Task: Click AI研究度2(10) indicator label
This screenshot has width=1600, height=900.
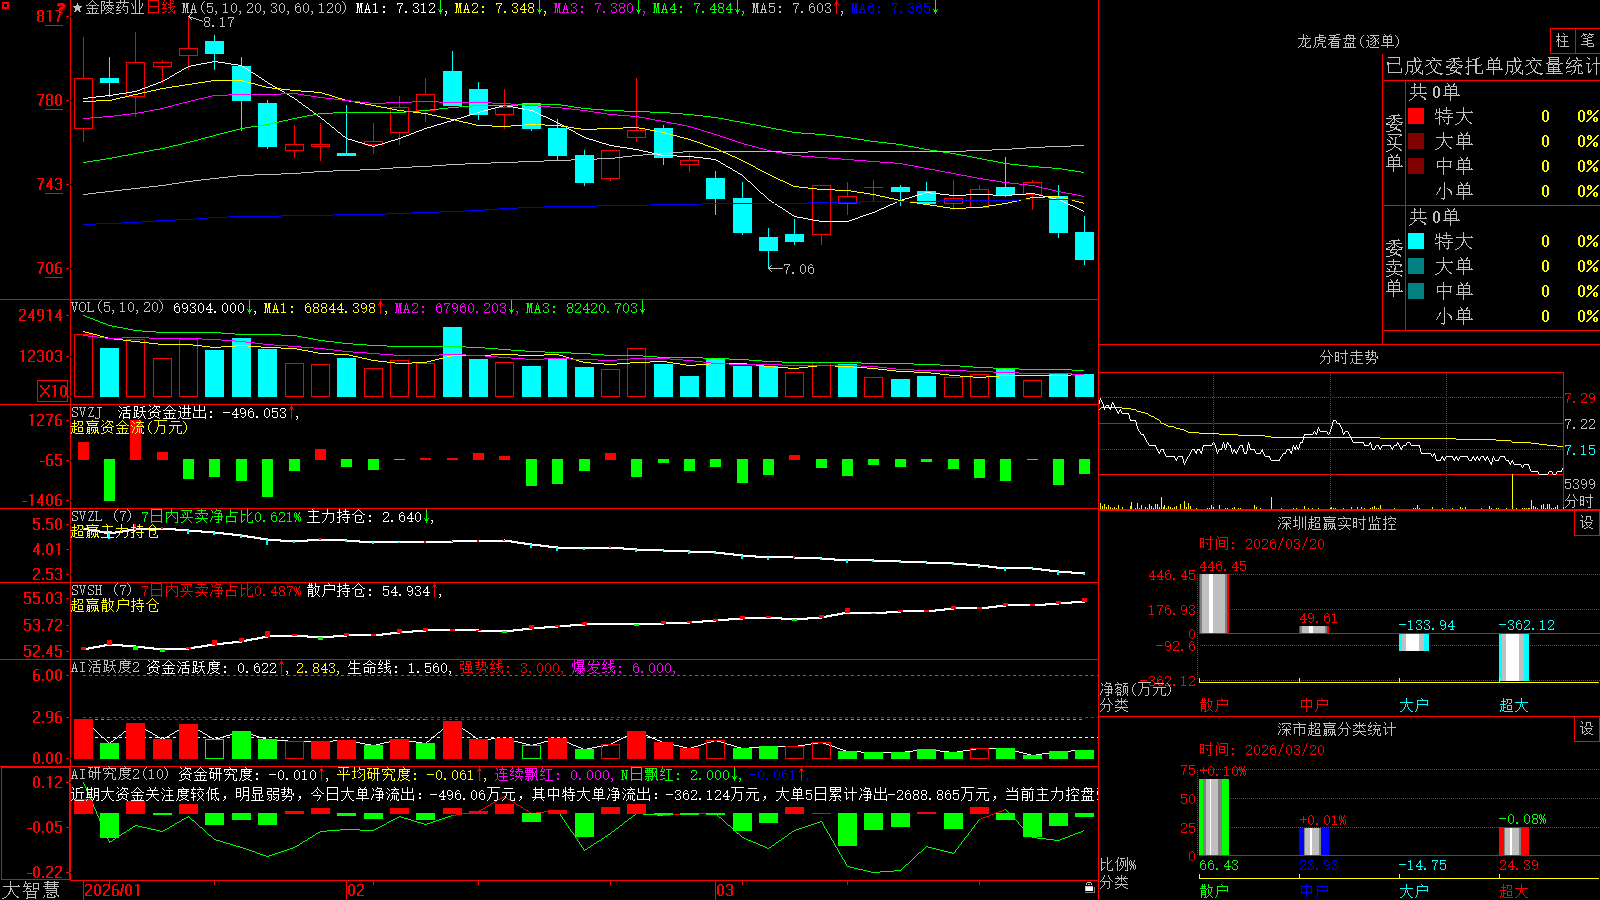Action: pos(120,774)
